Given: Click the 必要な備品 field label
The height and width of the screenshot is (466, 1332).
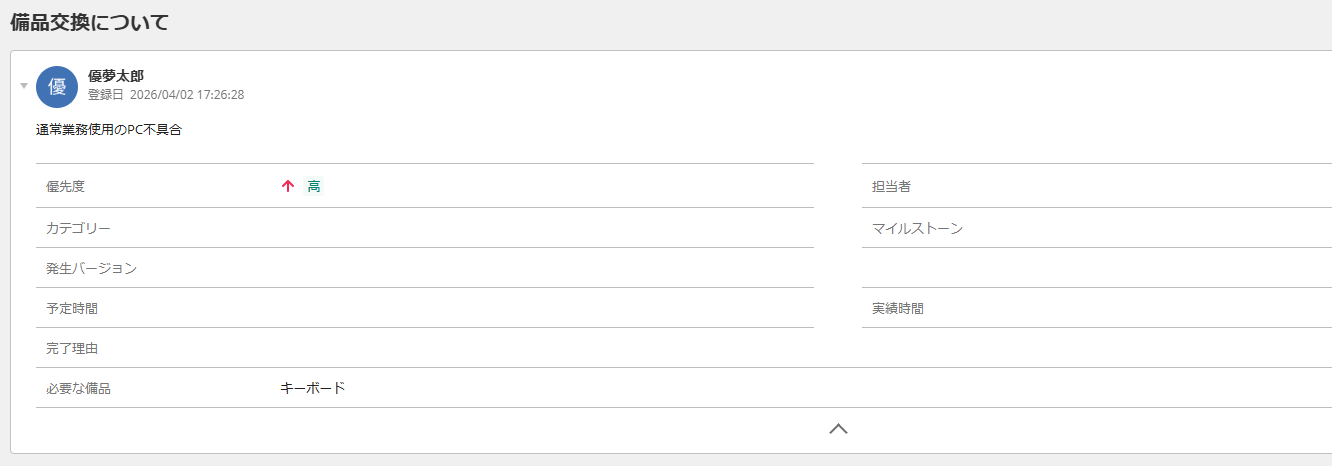Looking at the screenshot, I should [78, 388].
